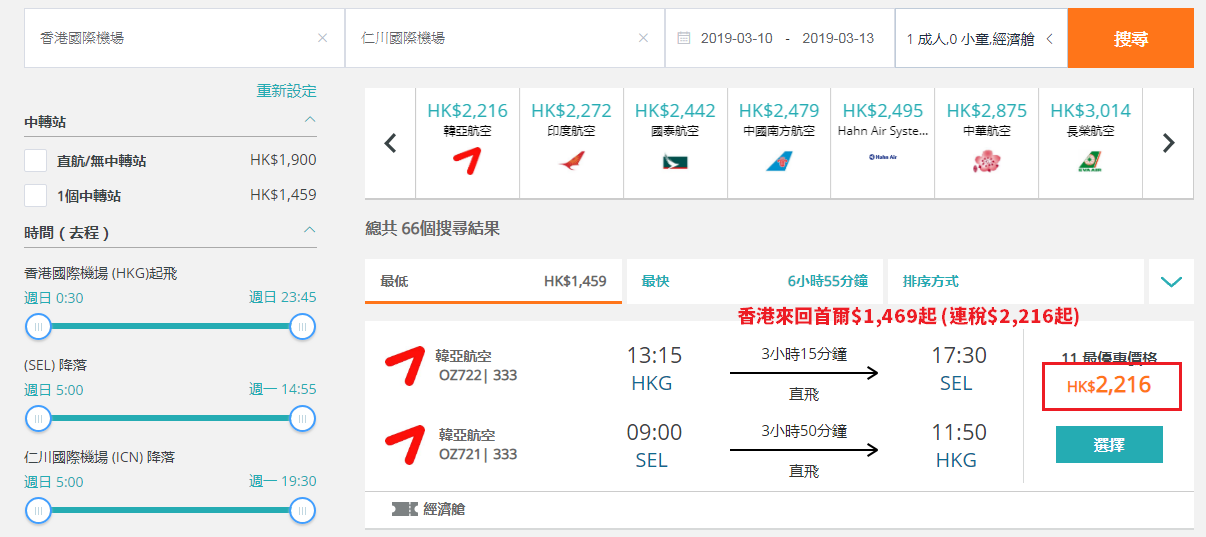Click the 韓亞航空 logo in the airline carousel

click(x=467, y=160)
